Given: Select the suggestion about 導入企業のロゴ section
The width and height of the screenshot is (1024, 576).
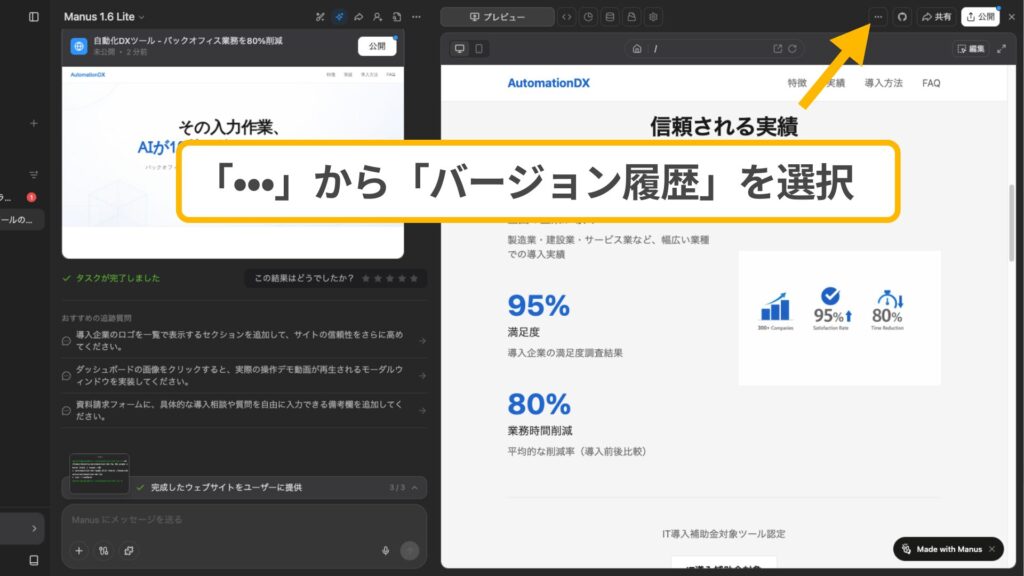Looking at the screenshot, I should (244, 340).
